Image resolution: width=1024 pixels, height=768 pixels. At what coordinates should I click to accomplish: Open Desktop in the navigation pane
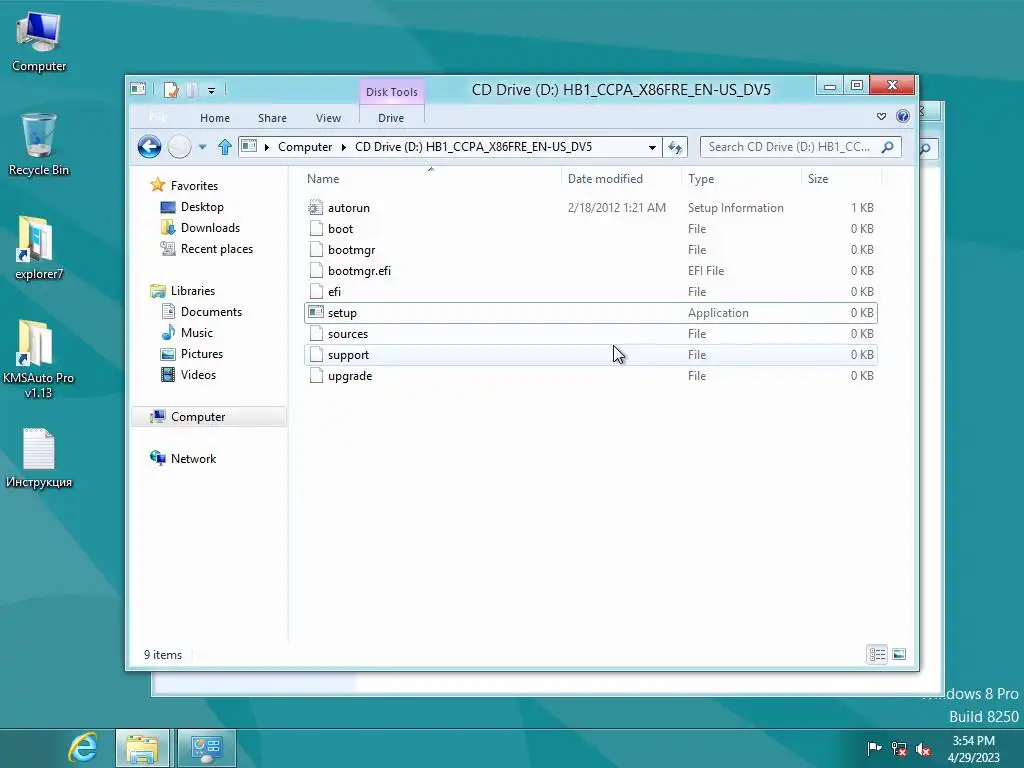[202, 207]
